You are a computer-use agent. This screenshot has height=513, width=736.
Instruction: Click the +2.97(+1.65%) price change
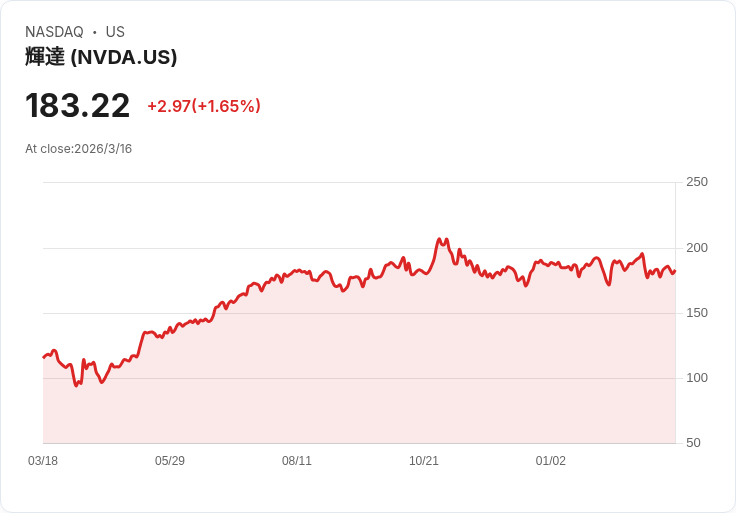[x=204, y=106]
